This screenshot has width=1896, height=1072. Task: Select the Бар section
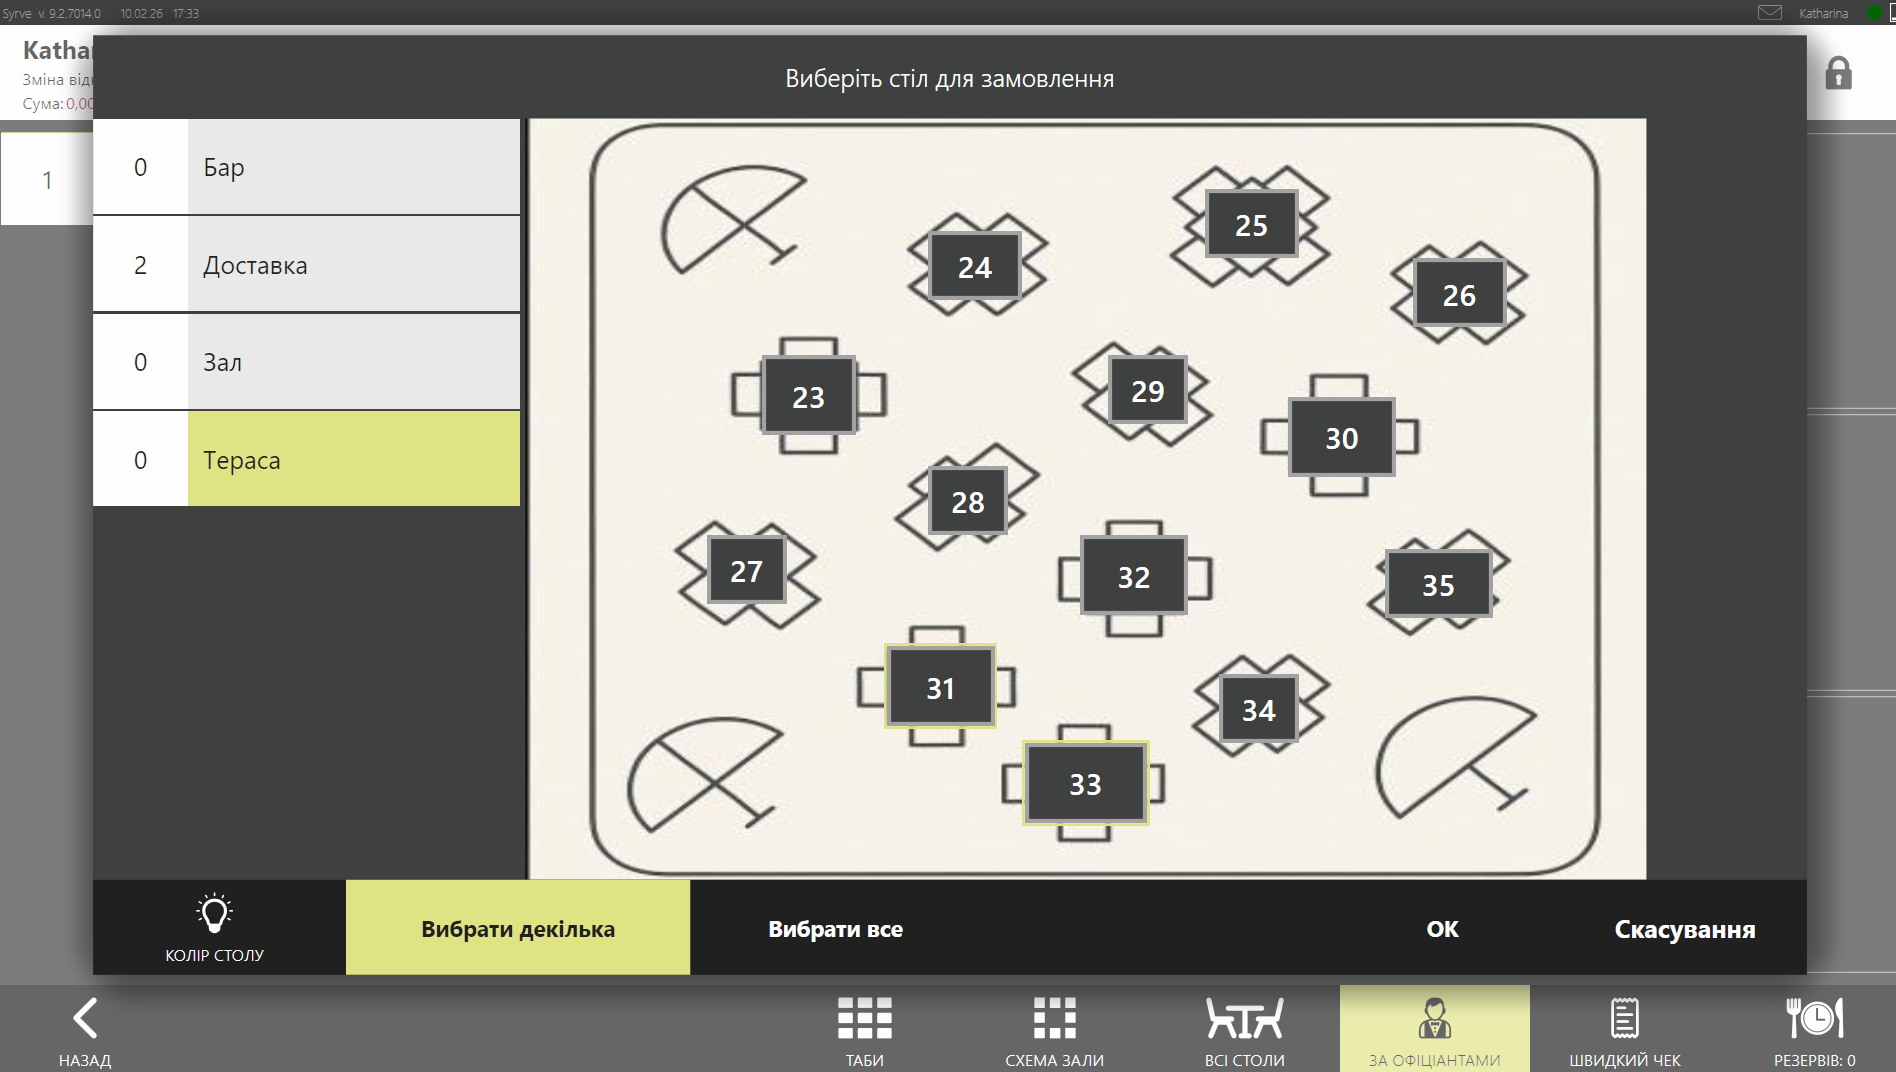pos(306,167)
